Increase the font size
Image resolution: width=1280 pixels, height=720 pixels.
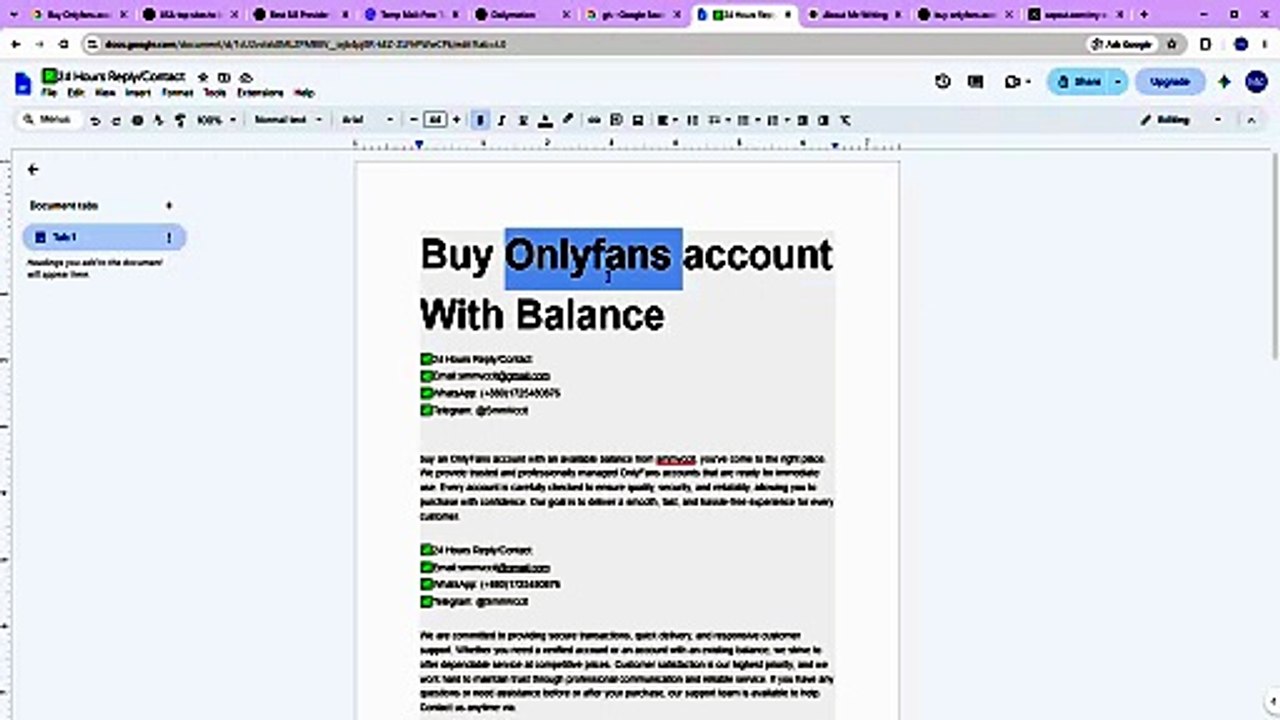click(457, 120)
